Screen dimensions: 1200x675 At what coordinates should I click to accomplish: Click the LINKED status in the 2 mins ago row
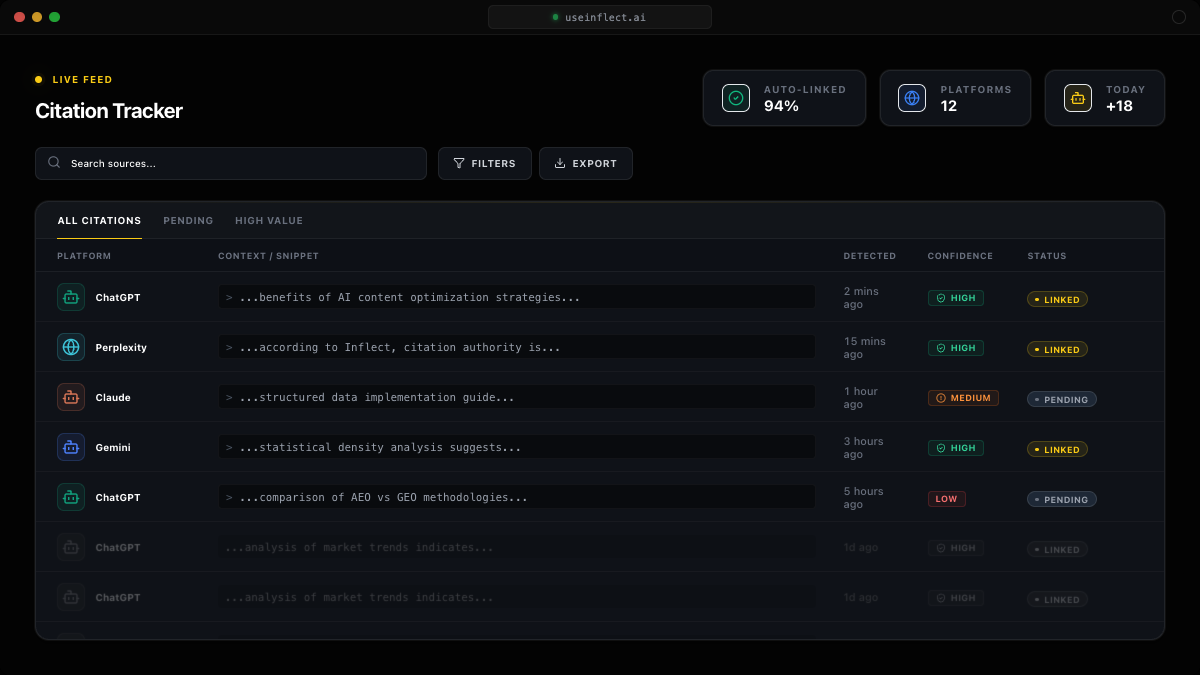click(1057, 299)
